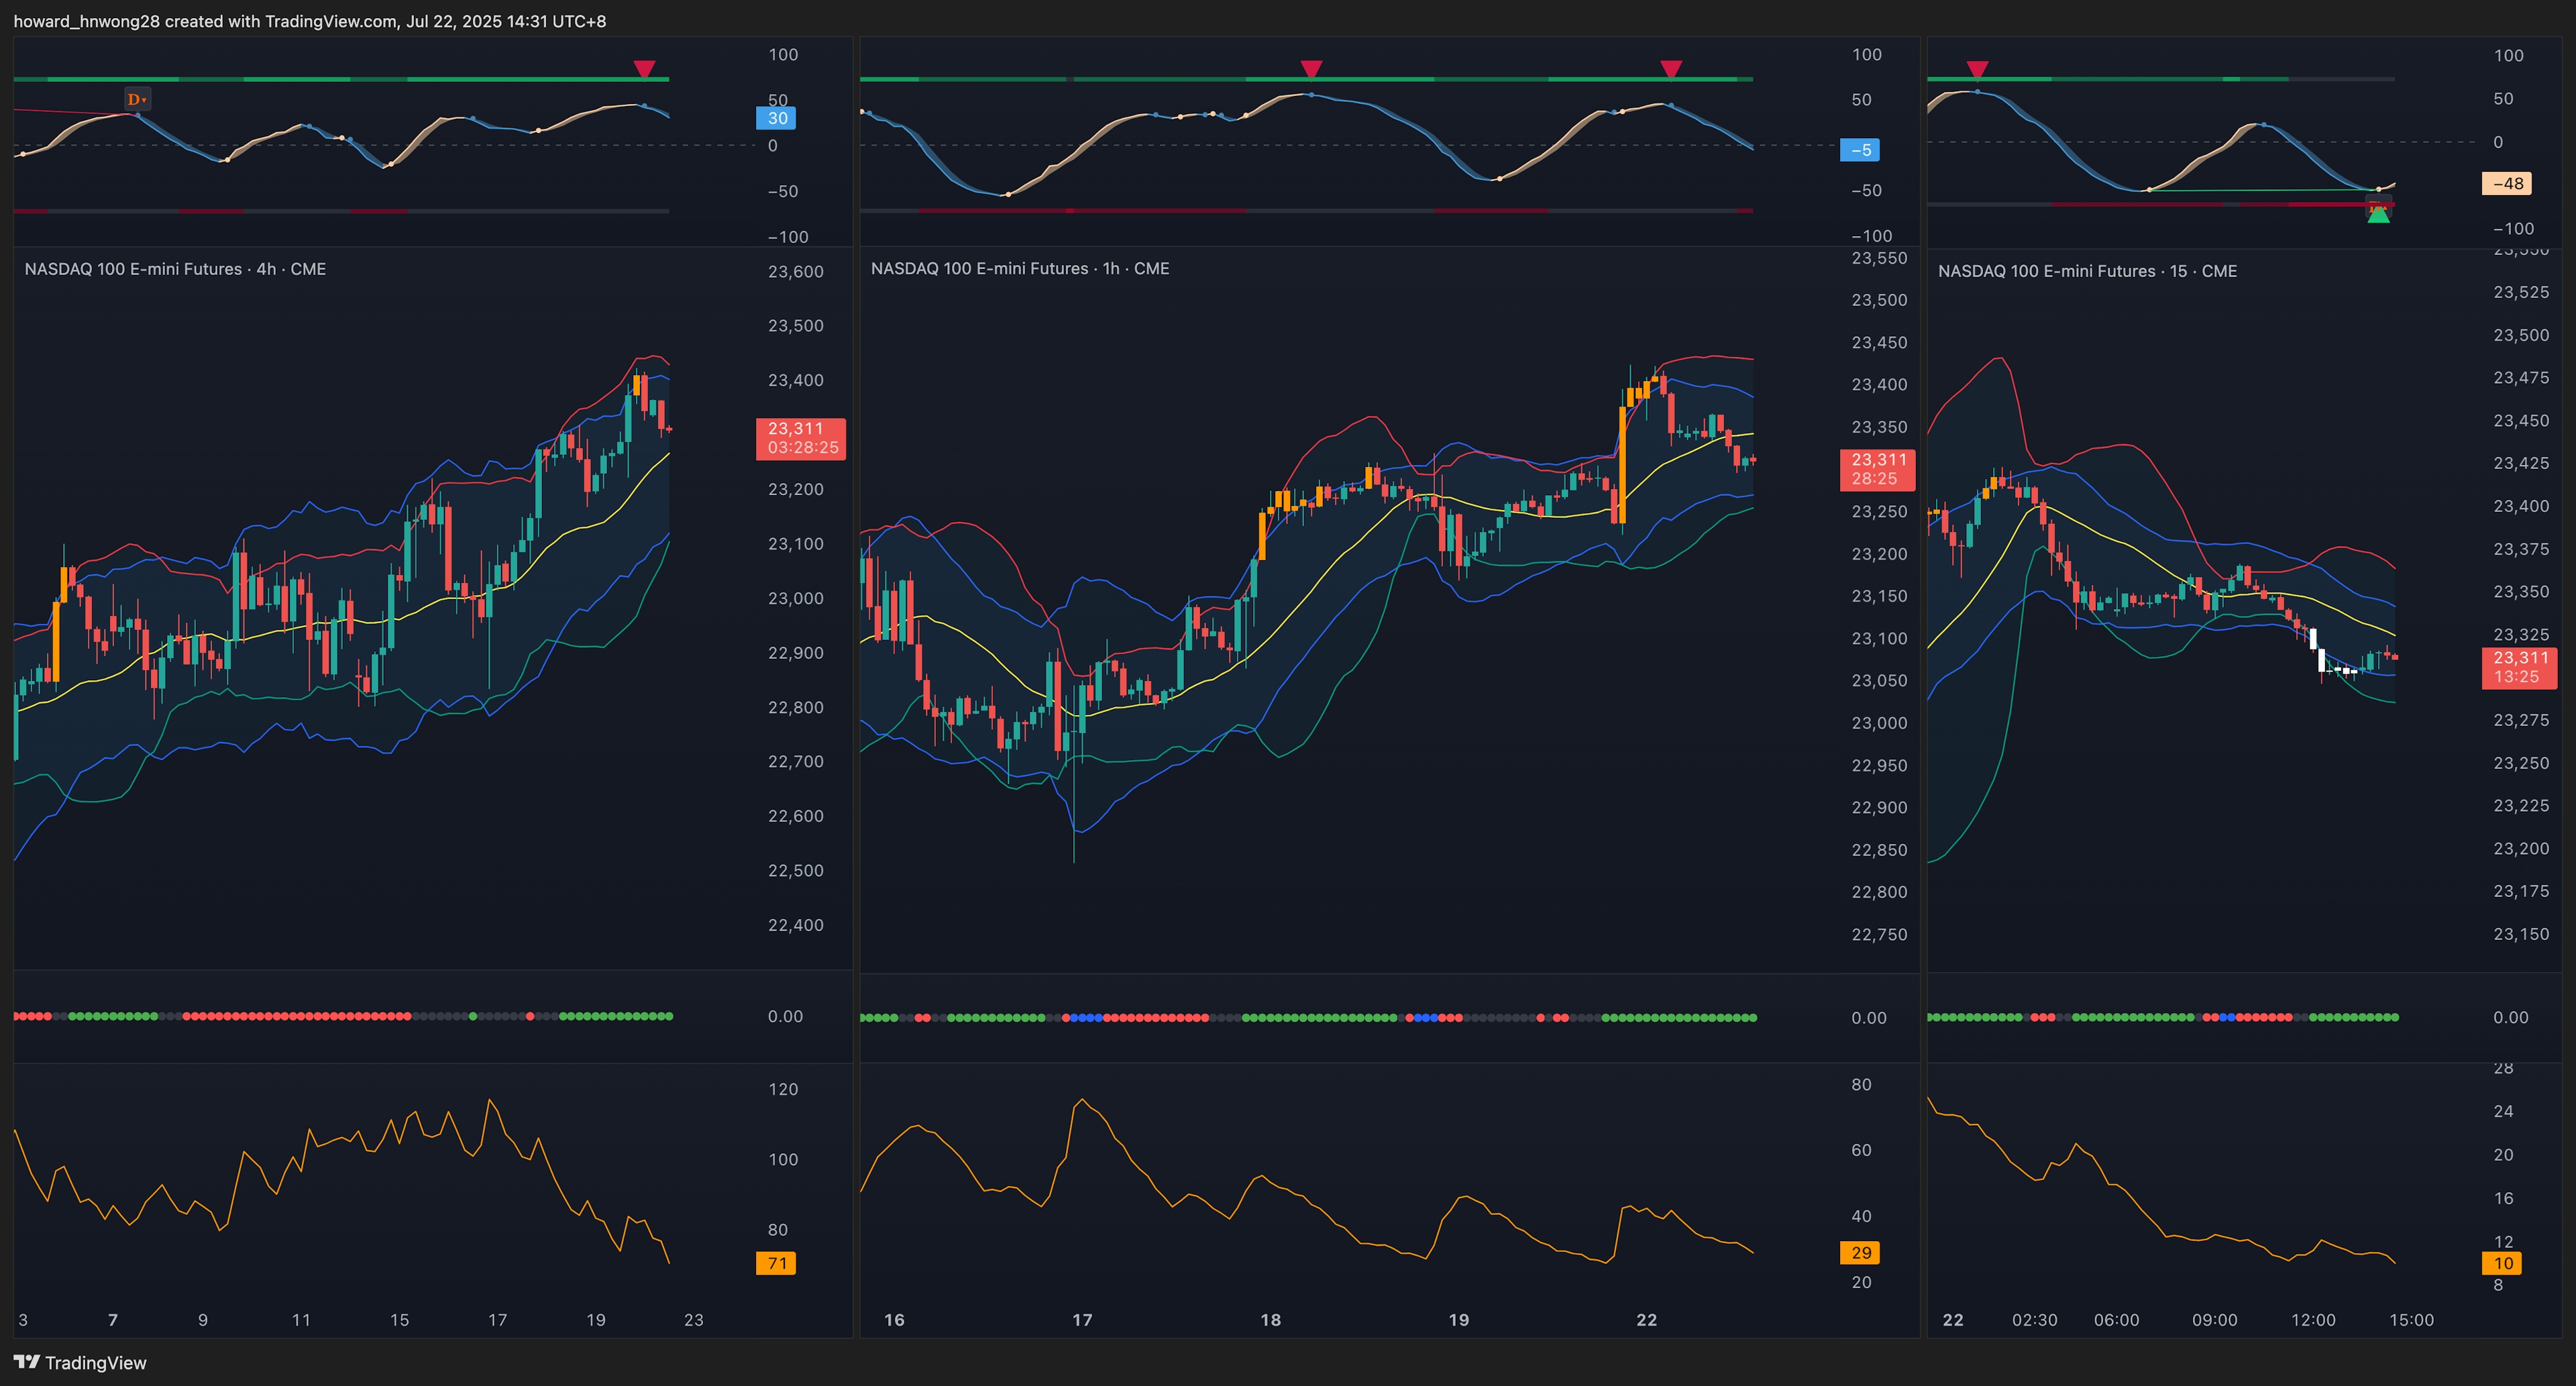The width and height of the screenshot is (2576, 1386).
Task: Select the blue 30 value label on the 4h oscillator
Action: (777, 118)
